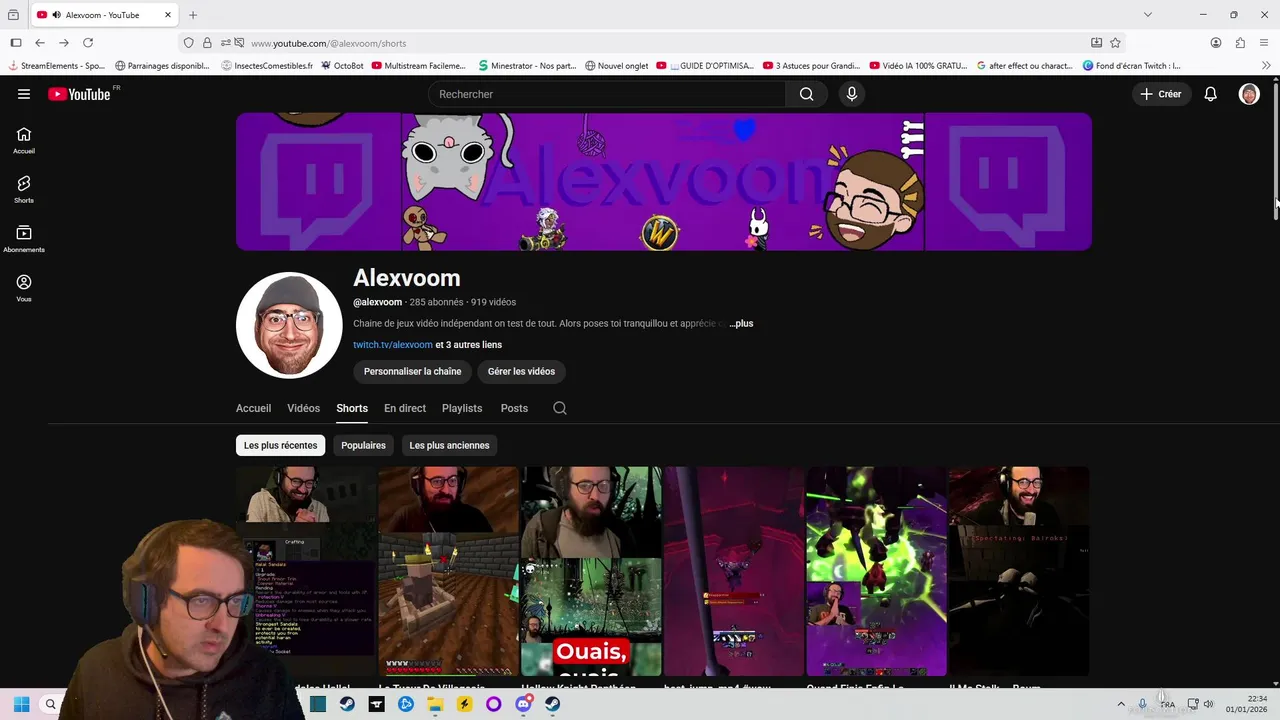Open the et 3 autres liens link
1280x720 pixels.
coord(469,345)
